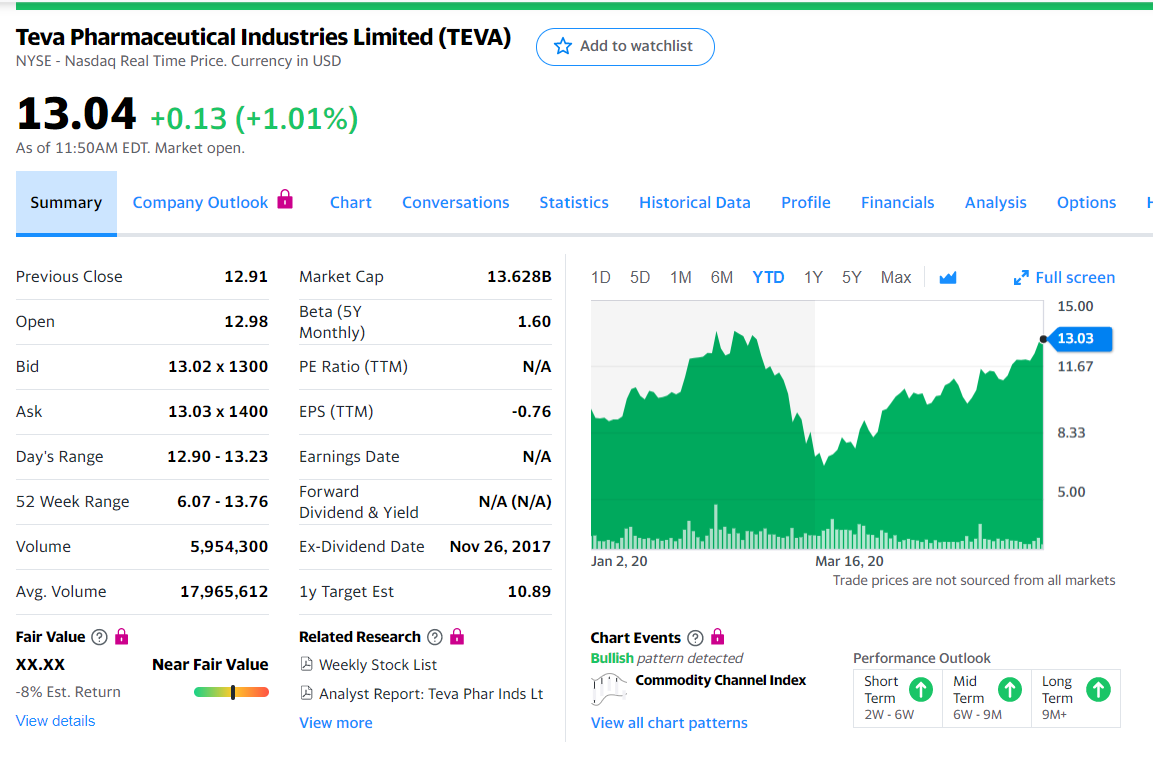Open the Full screen chart link
The width and height of the screenshot is (1153, 757).
click(1075, 277)
